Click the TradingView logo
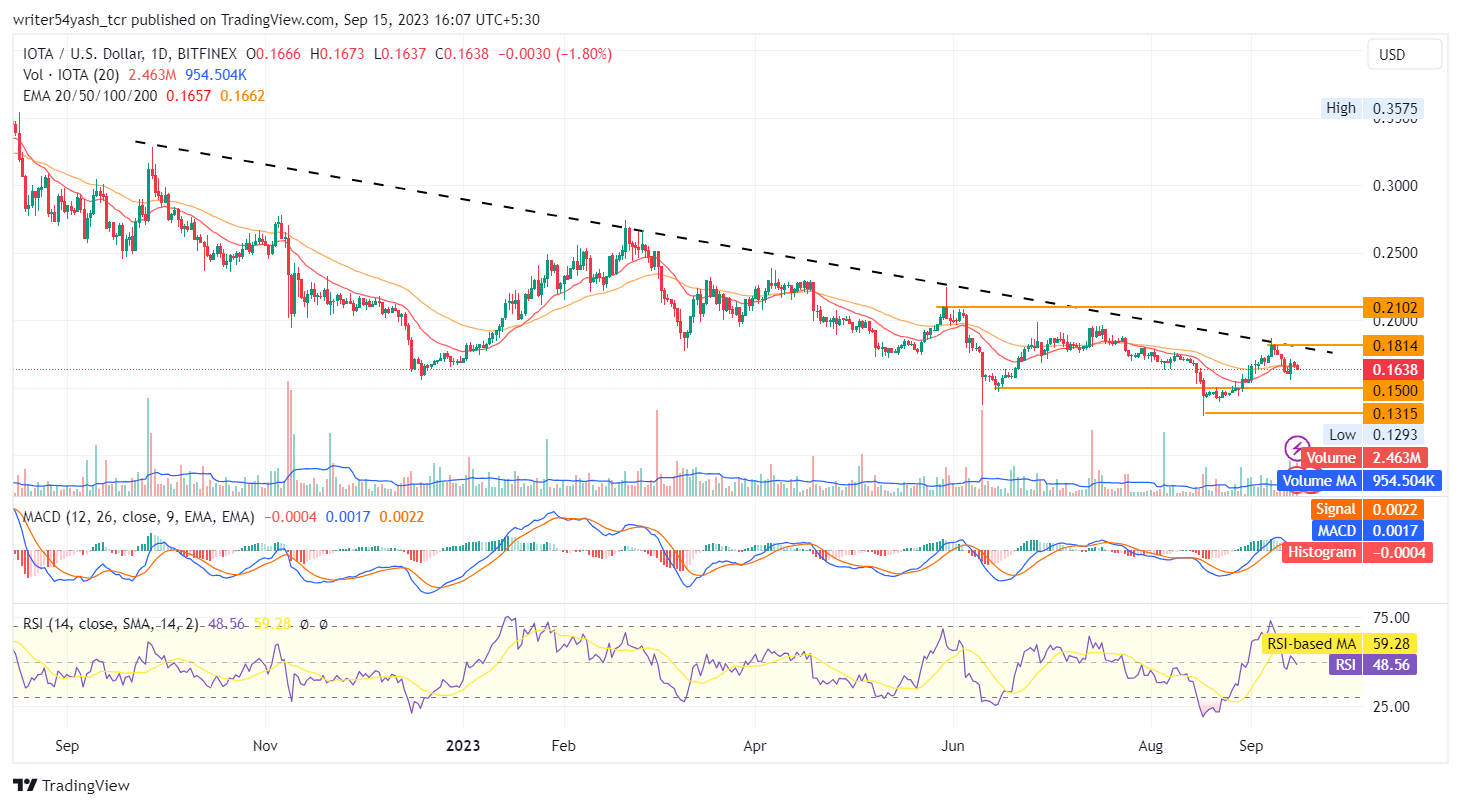 (x=71, y=785)
